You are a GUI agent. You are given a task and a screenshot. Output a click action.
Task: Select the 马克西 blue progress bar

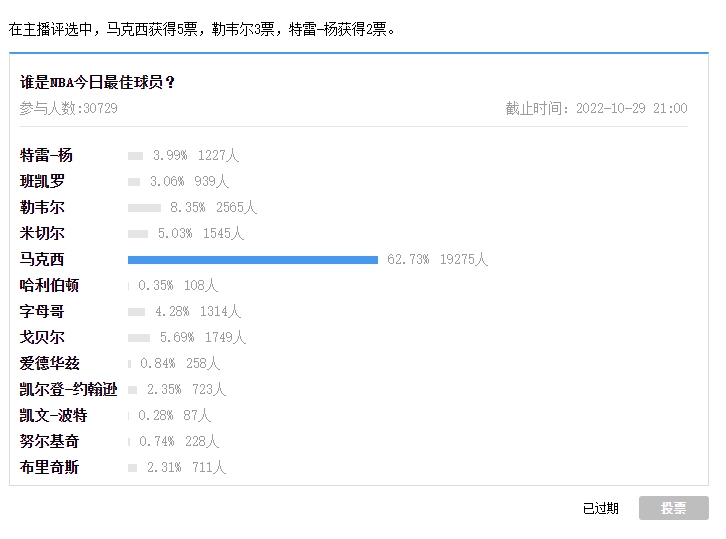253,260
